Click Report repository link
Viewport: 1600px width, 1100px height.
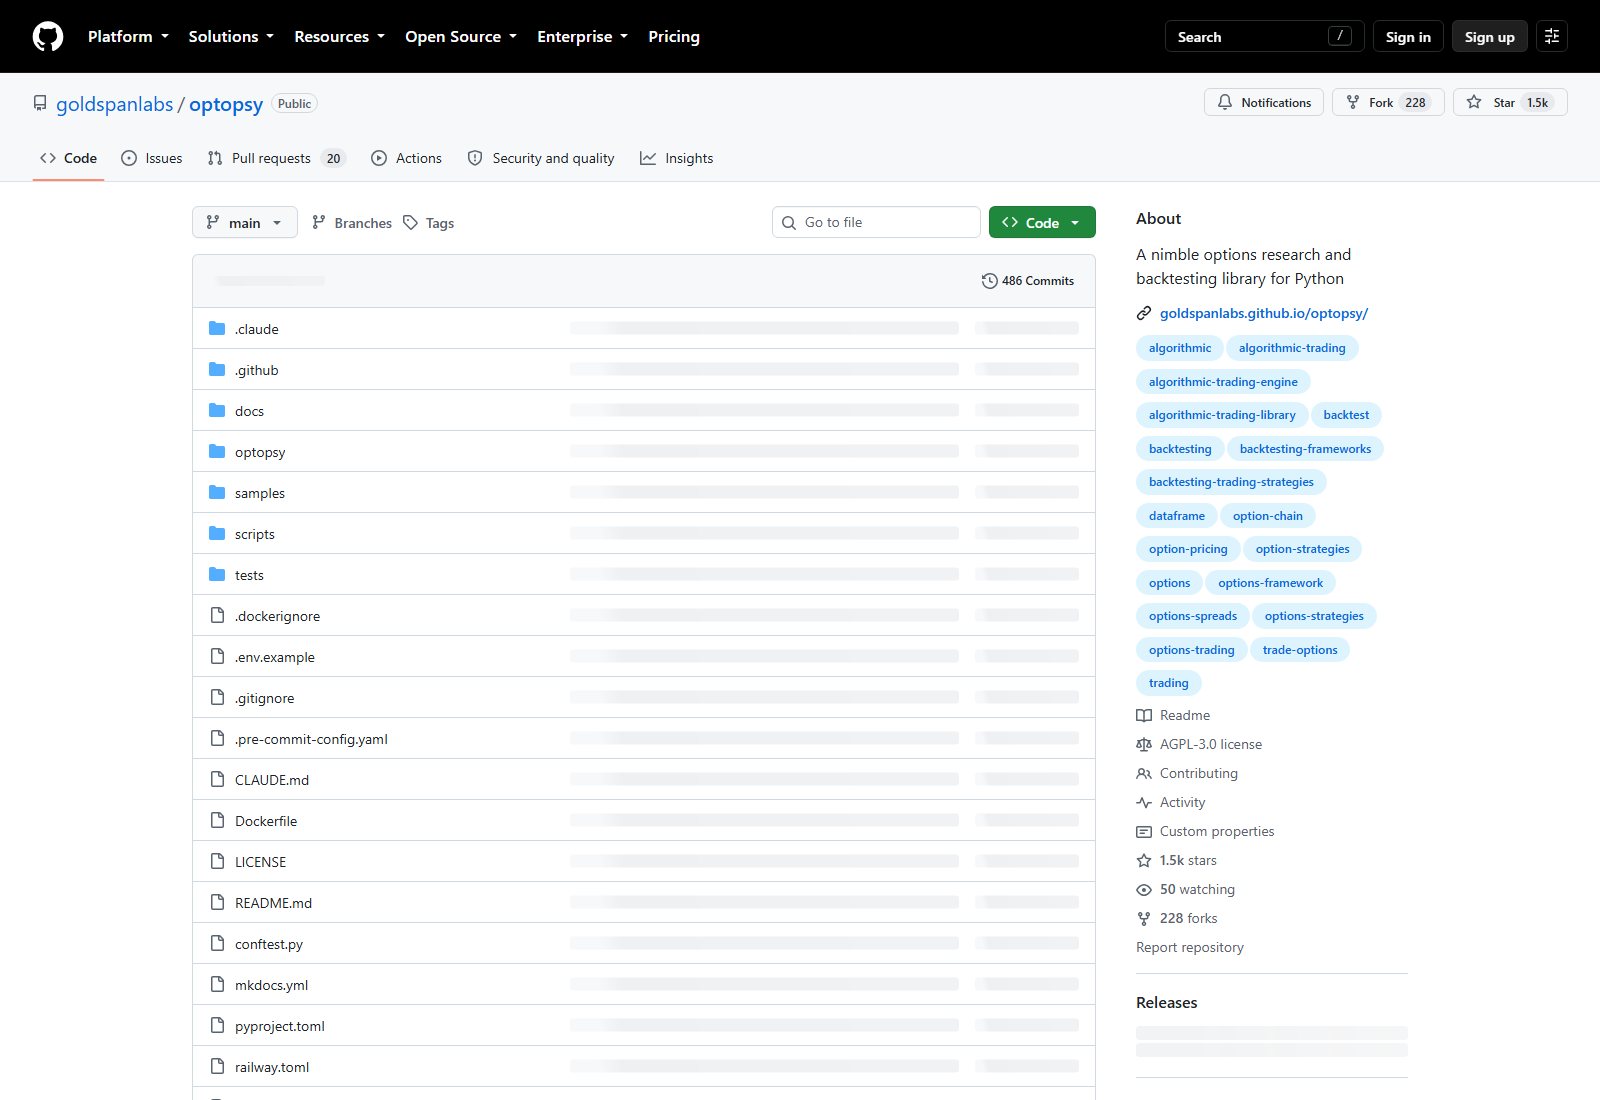(x=1190, y=947)
